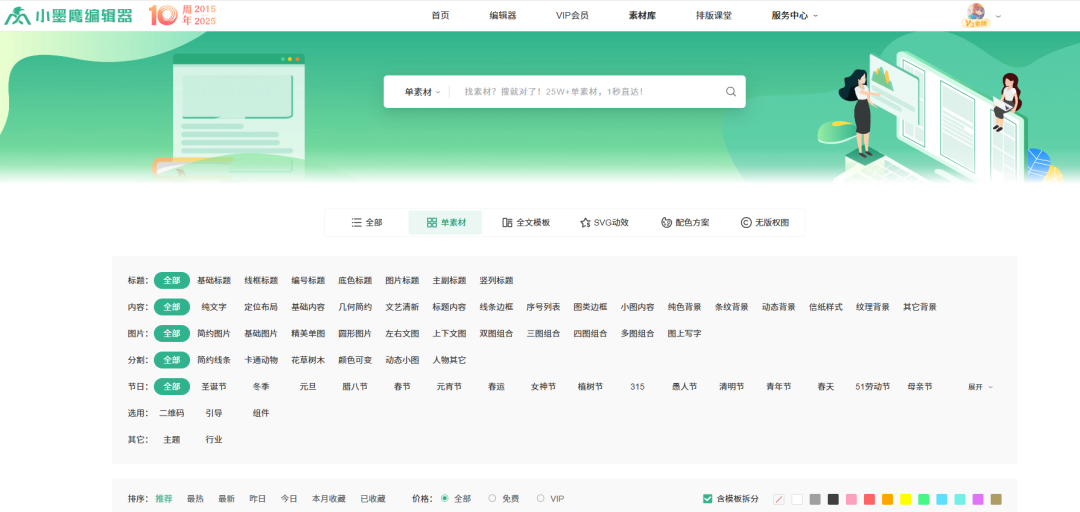Click the search magnifier icon
Image resolution: width=1080 pixels, height=512 pixels.
click(731, 92)
